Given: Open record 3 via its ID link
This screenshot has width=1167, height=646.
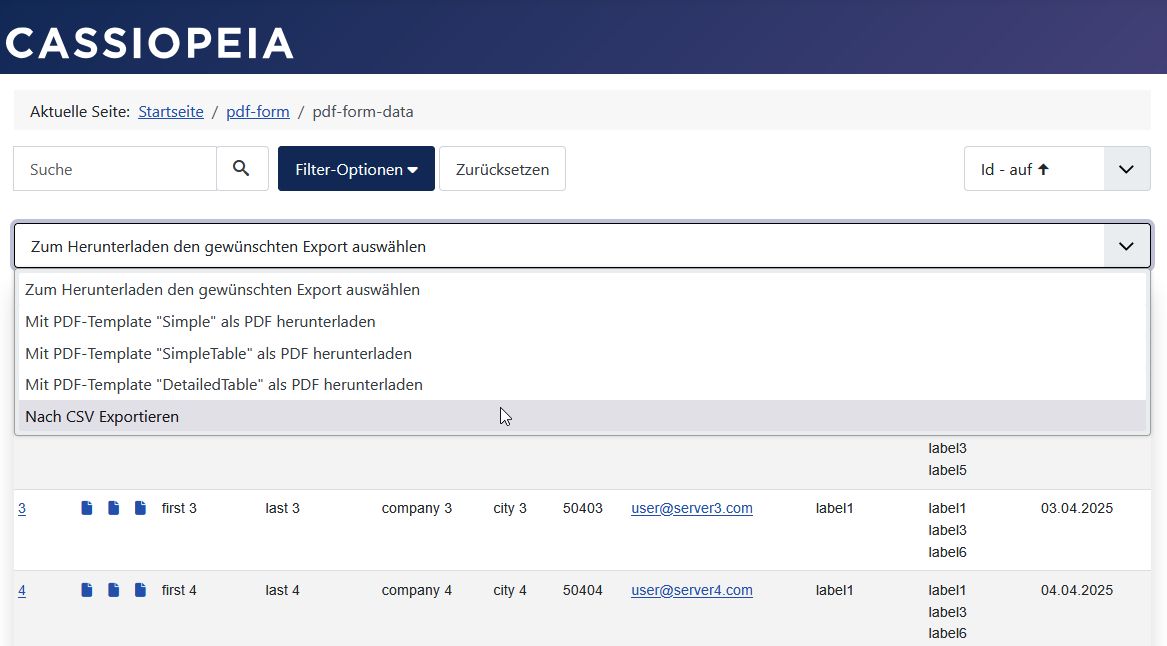Looking at the screenshot, I should click(22, 508).
